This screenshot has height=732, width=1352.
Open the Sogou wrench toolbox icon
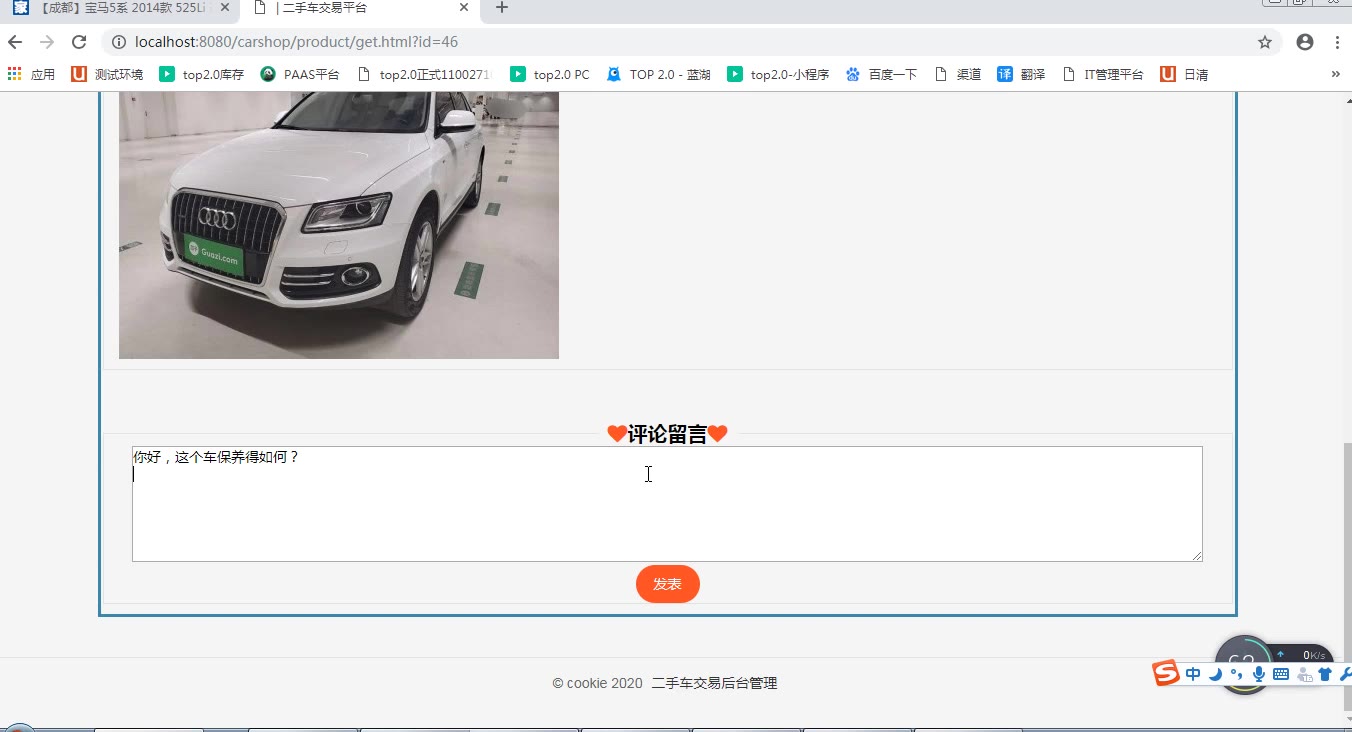pos(1345,675)
